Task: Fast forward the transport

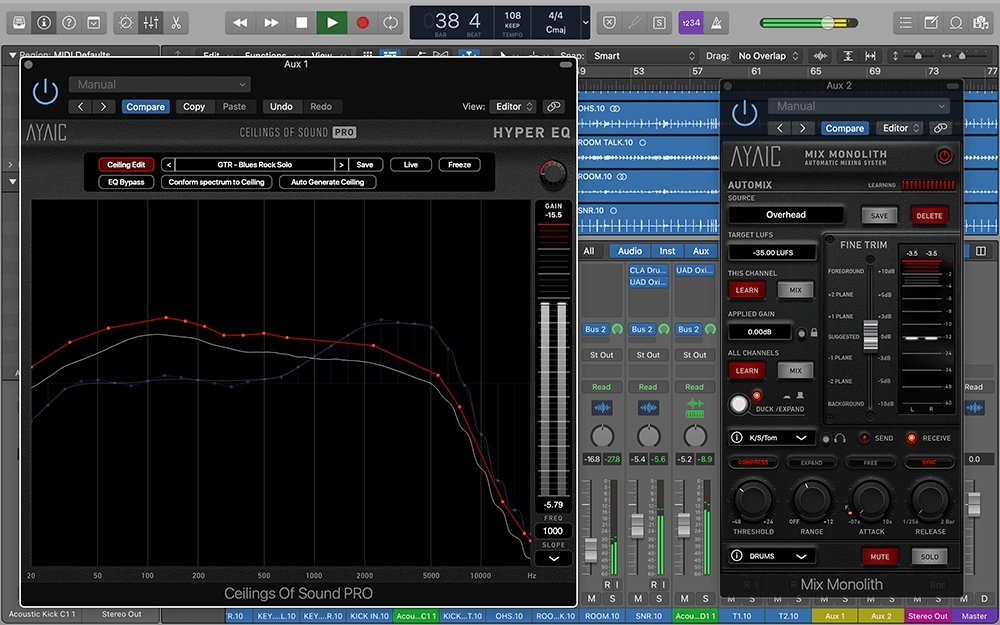Action: coord(271,23)
